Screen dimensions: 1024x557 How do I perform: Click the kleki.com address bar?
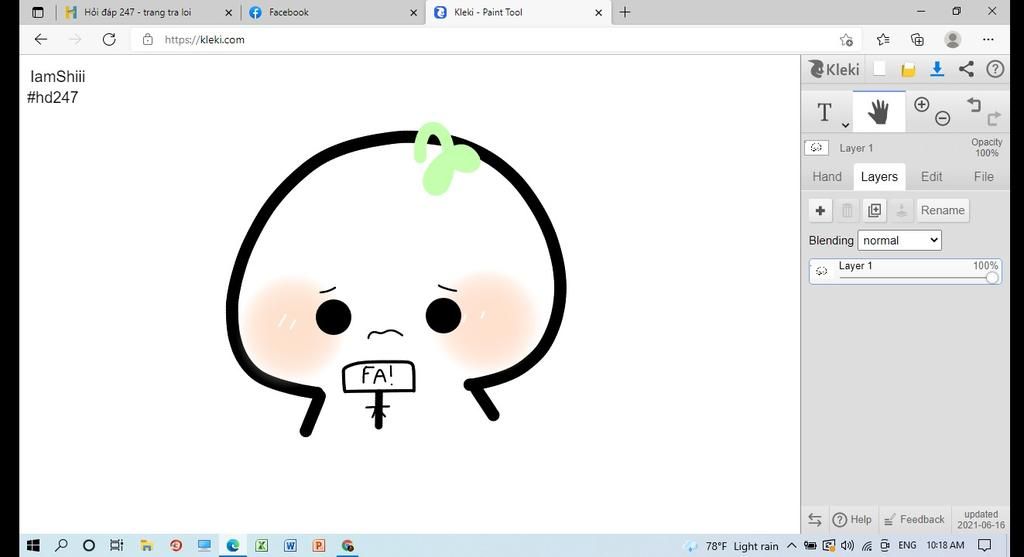click(496, 39)
